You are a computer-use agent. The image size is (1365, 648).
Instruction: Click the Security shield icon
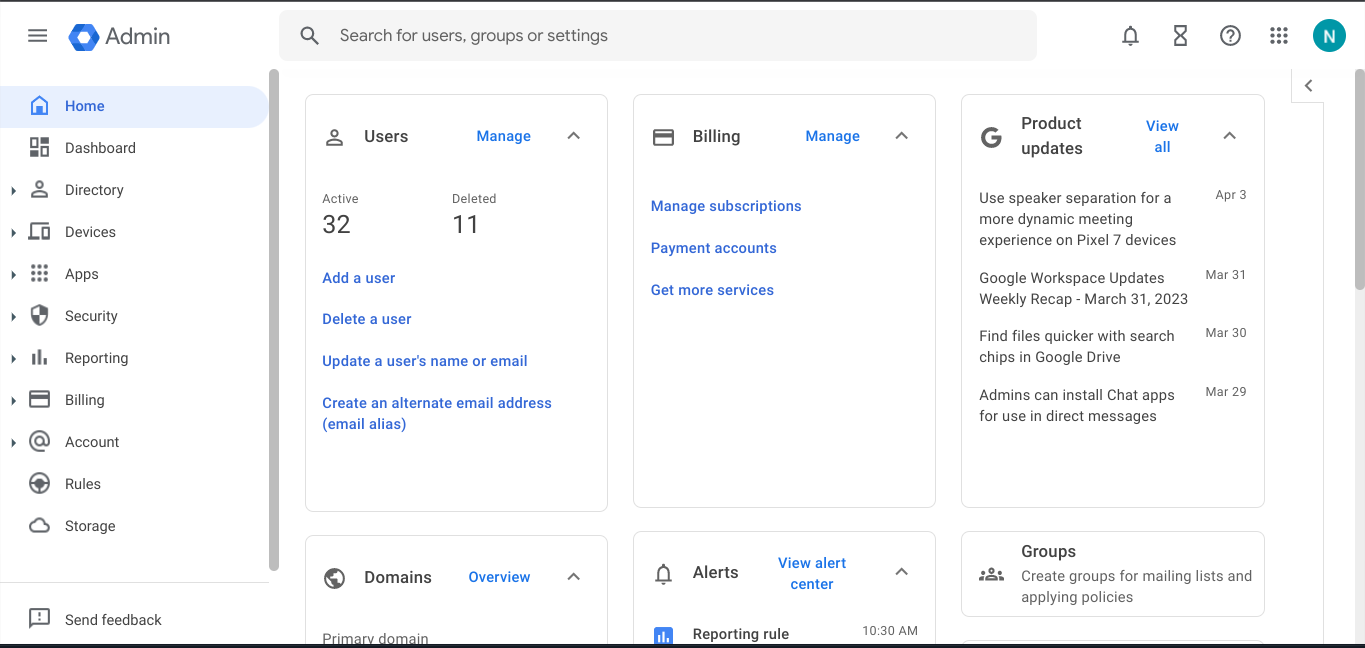[39, 316]
